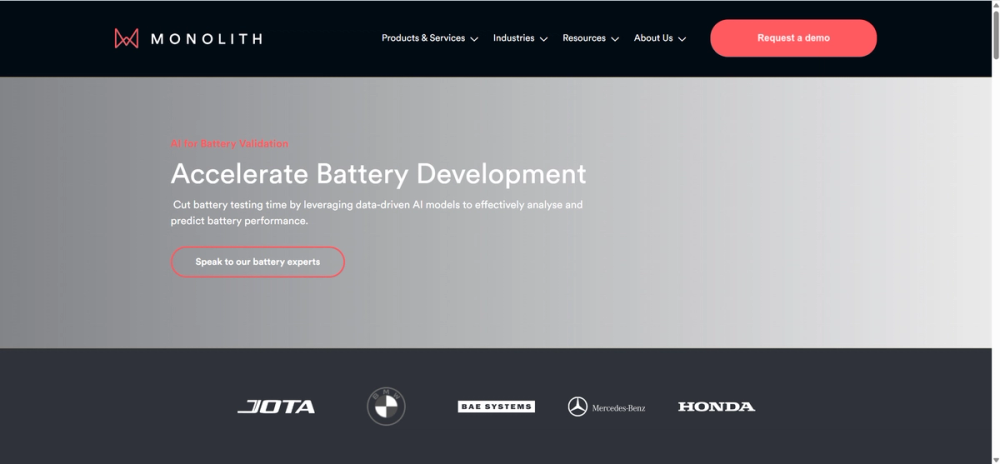Viewport: 1000px width, 464px height.
Task: Open the About Us menu
Action: coord(653,38)
